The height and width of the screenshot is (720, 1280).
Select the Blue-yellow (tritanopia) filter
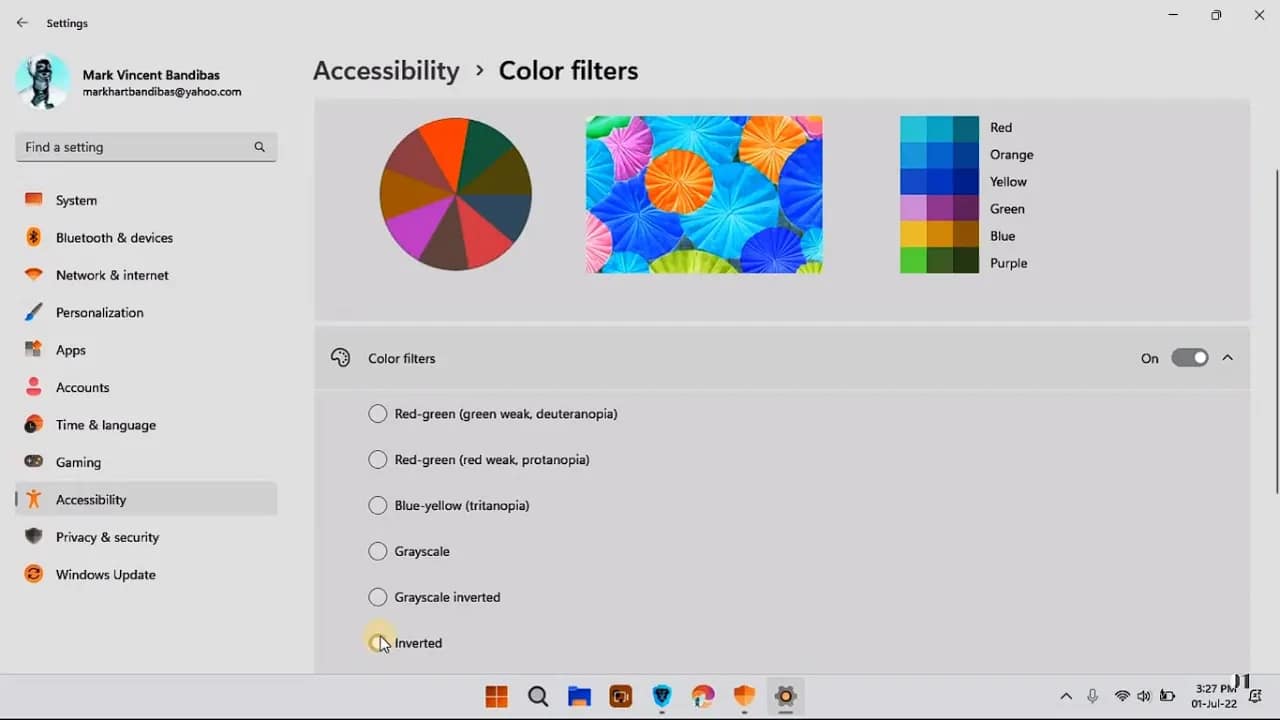click(x=378, y=505)
